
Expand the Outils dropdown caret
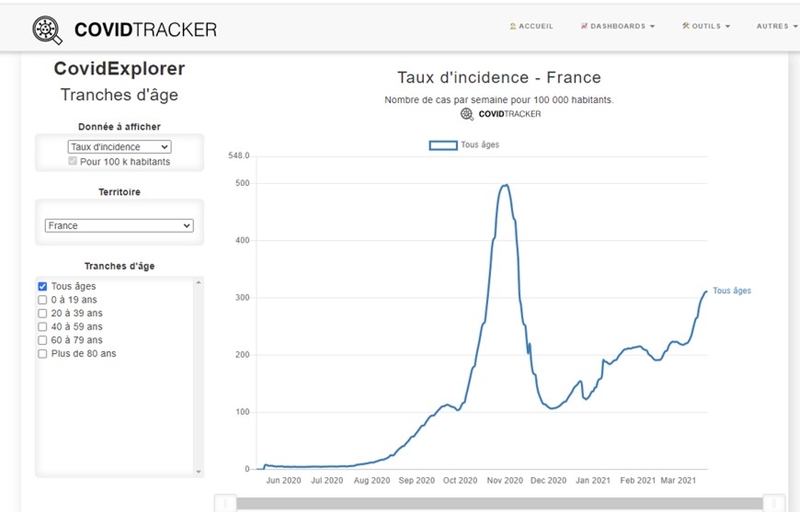(x=728, y=27)
